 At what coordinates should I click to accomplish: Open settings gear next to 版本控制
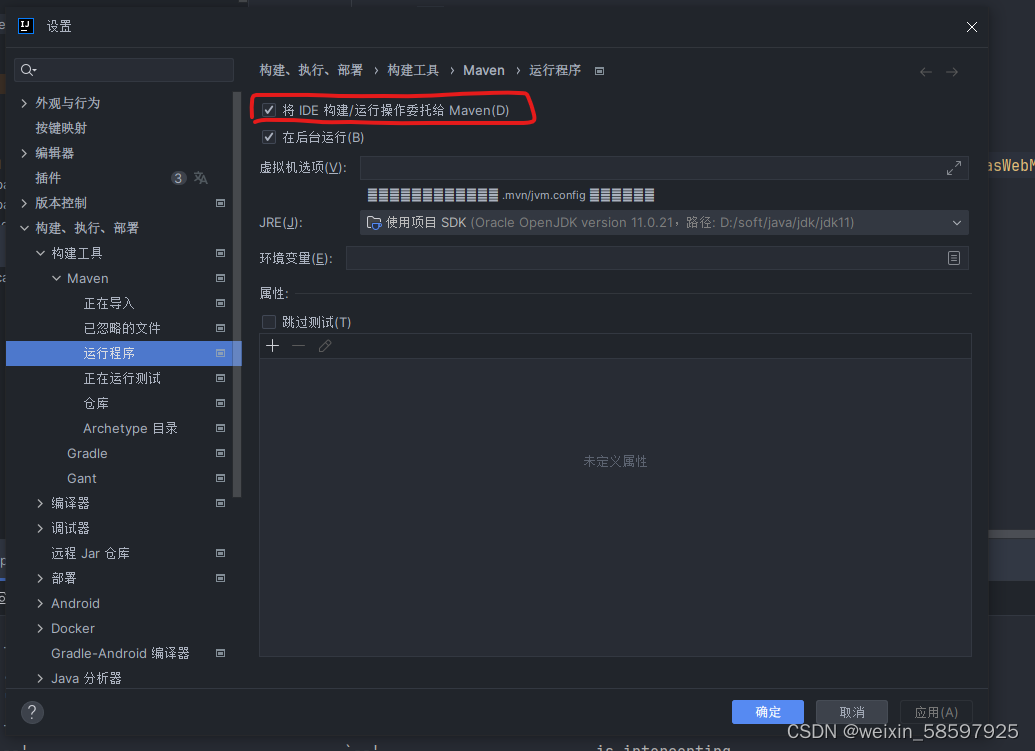coord(219,203)
